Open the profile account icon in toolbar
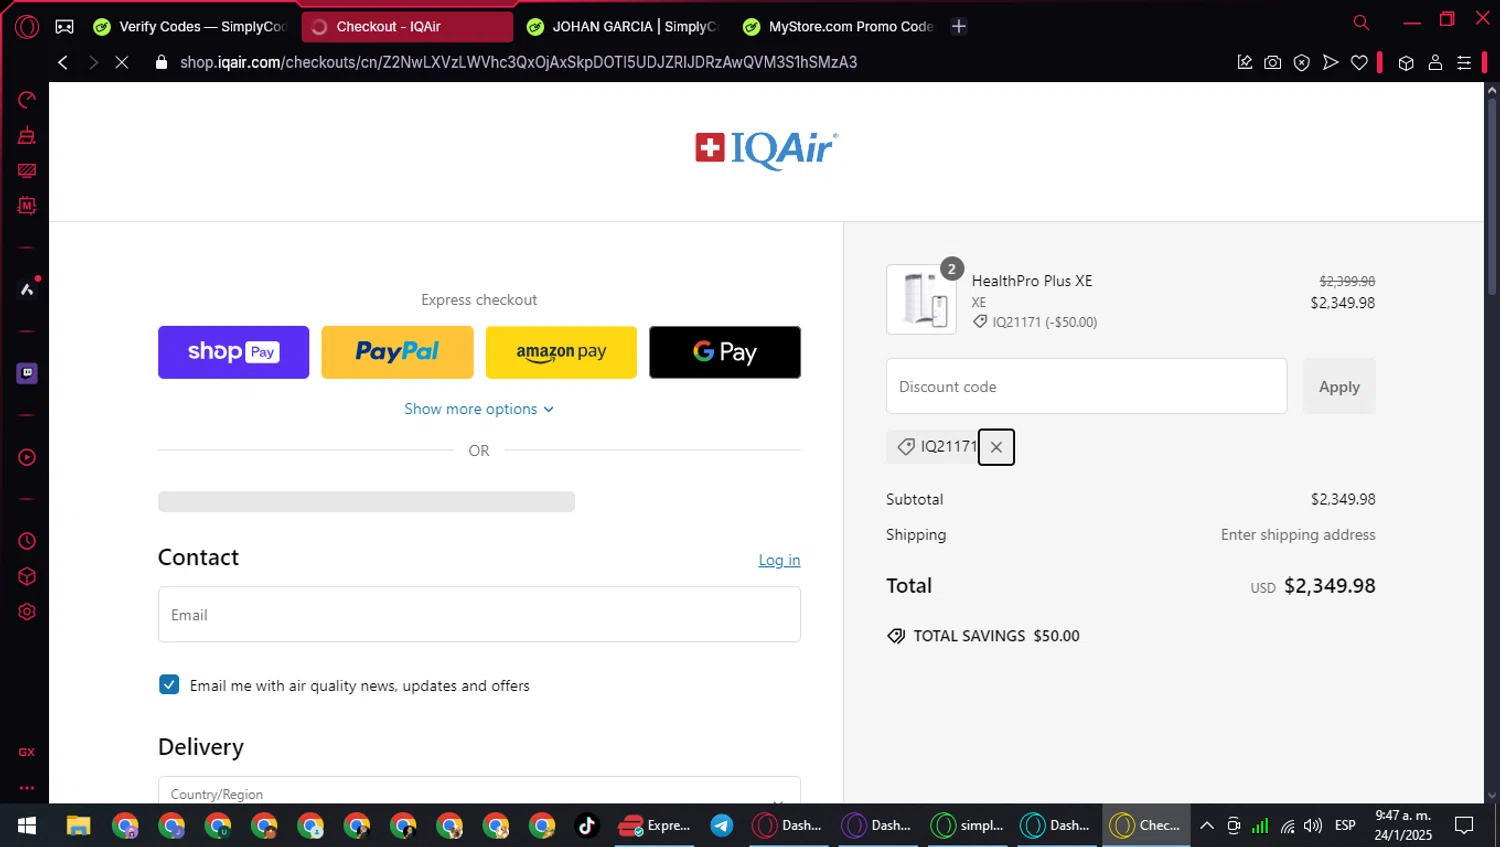 click(x=1435, y=62)
